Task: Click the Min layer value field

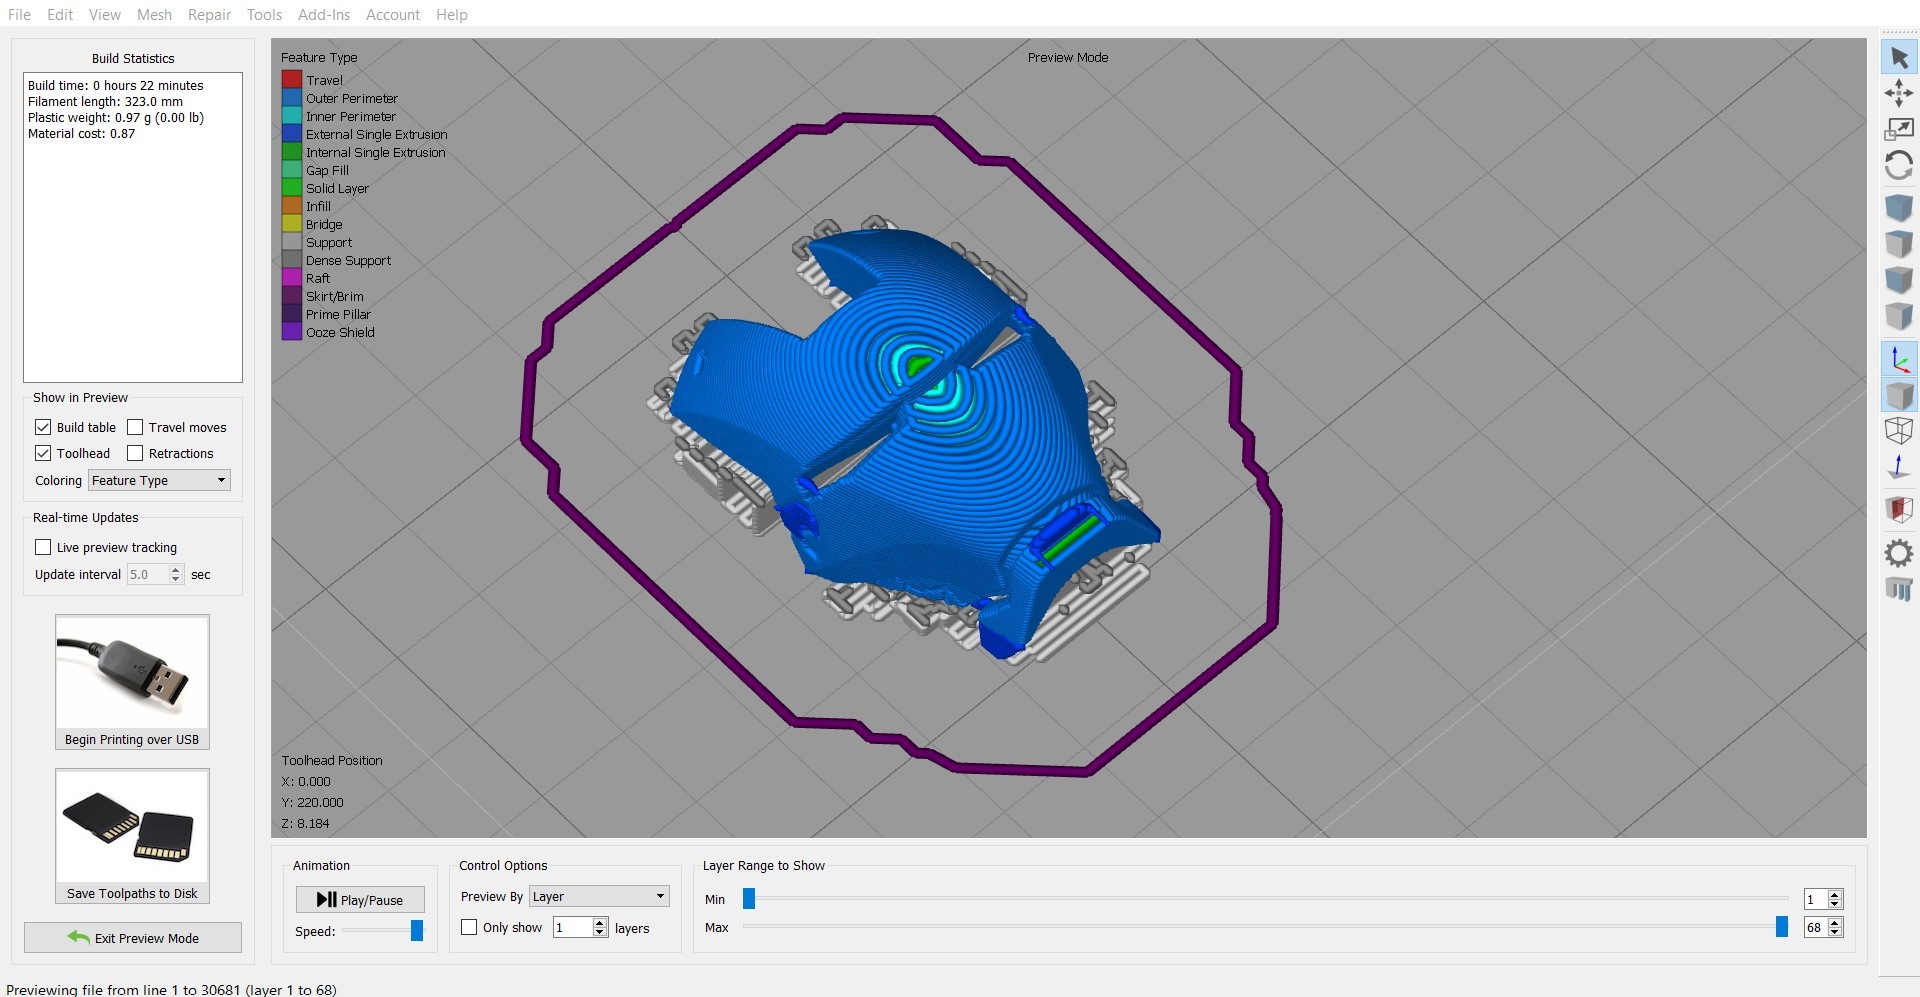Action: [x=1815, y=899]
